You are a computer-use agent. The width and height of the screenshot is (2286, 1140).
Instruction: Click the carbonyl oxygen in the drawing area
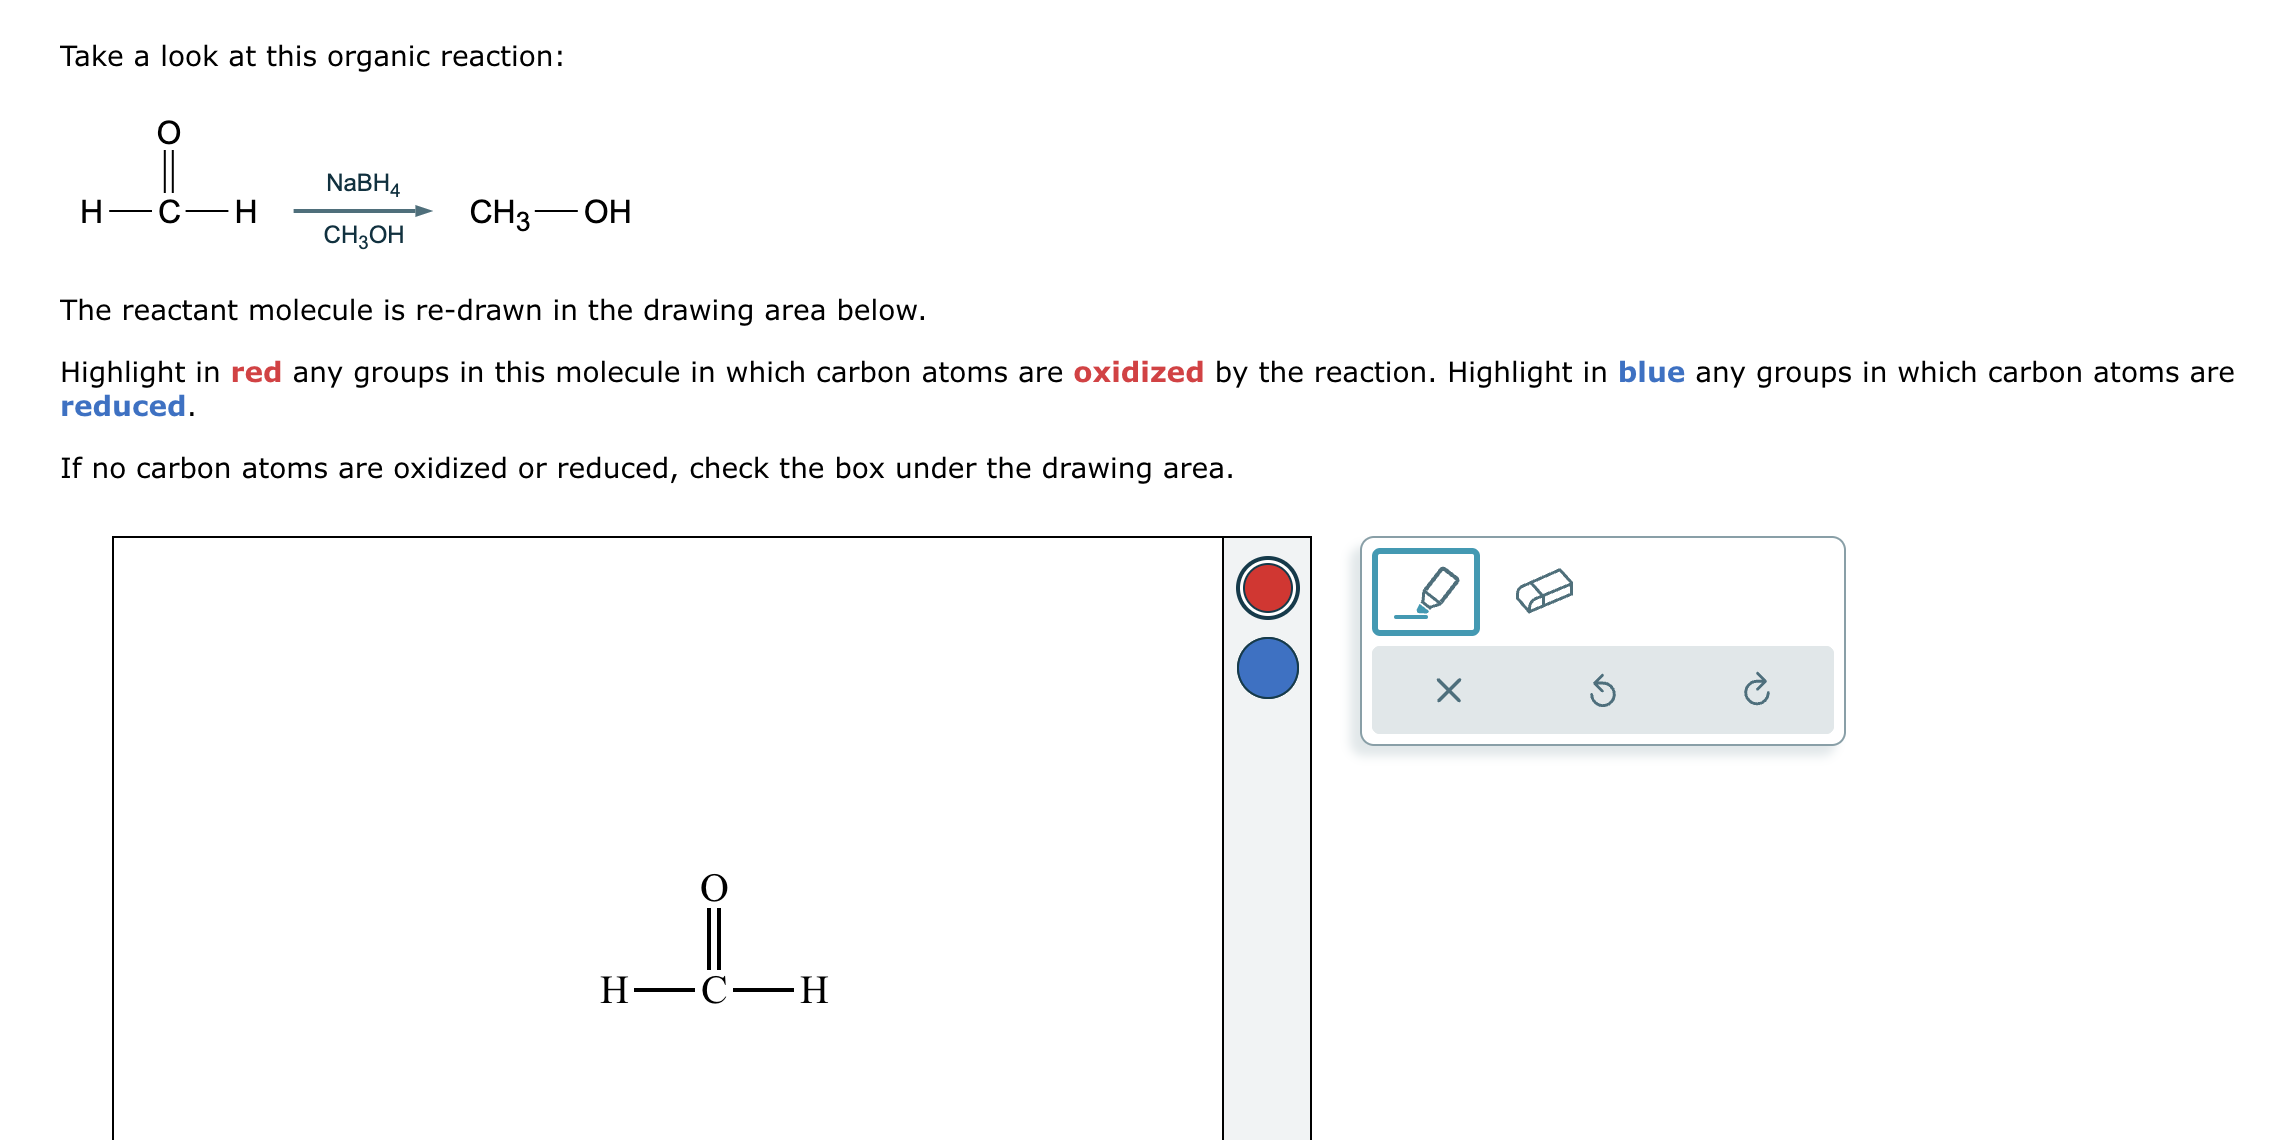(714, 886)
